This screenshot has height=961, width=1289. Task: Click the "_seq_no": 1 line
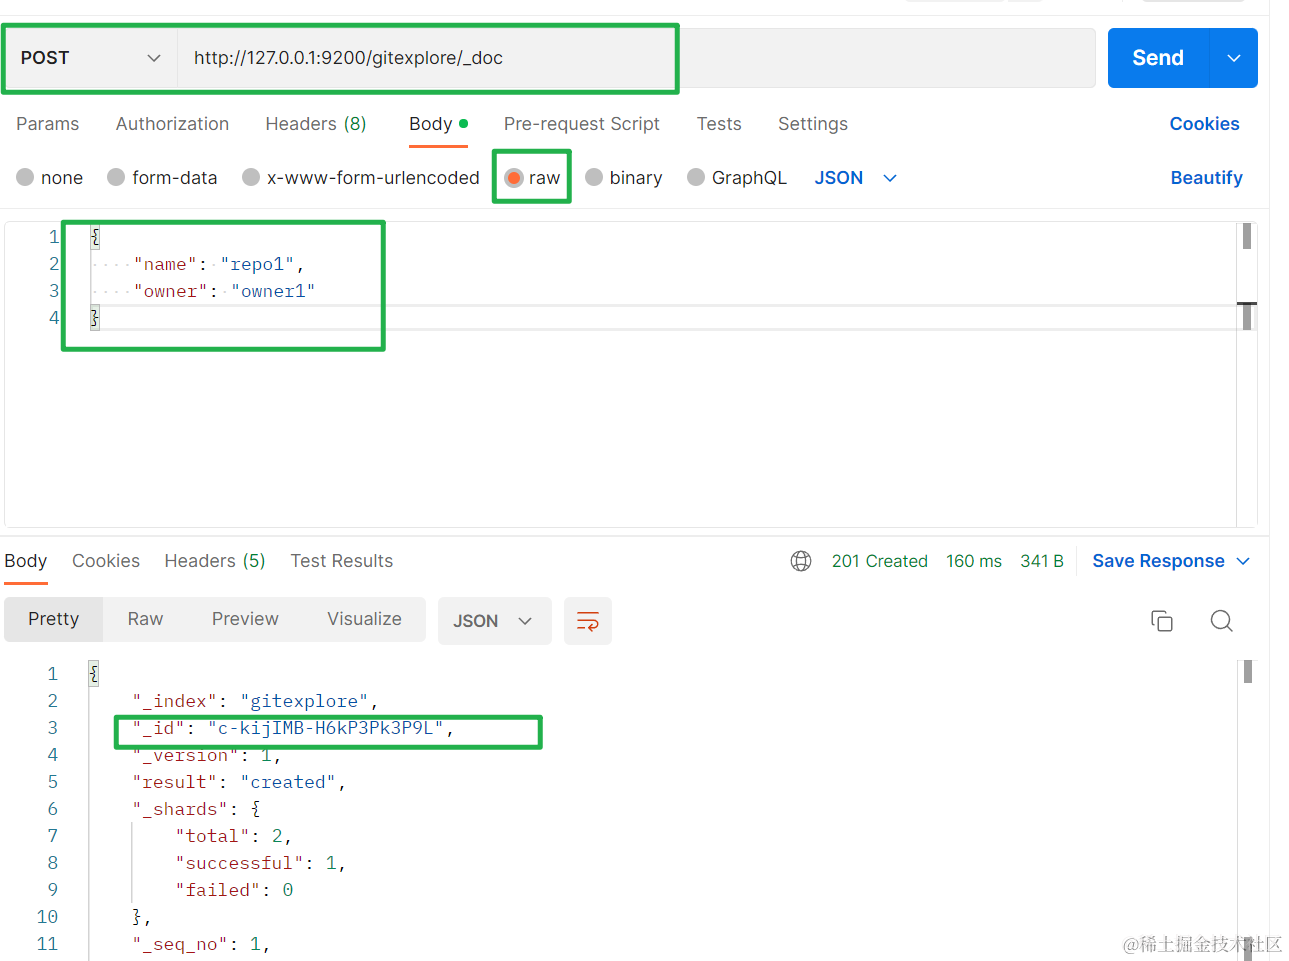click(201, 944)
